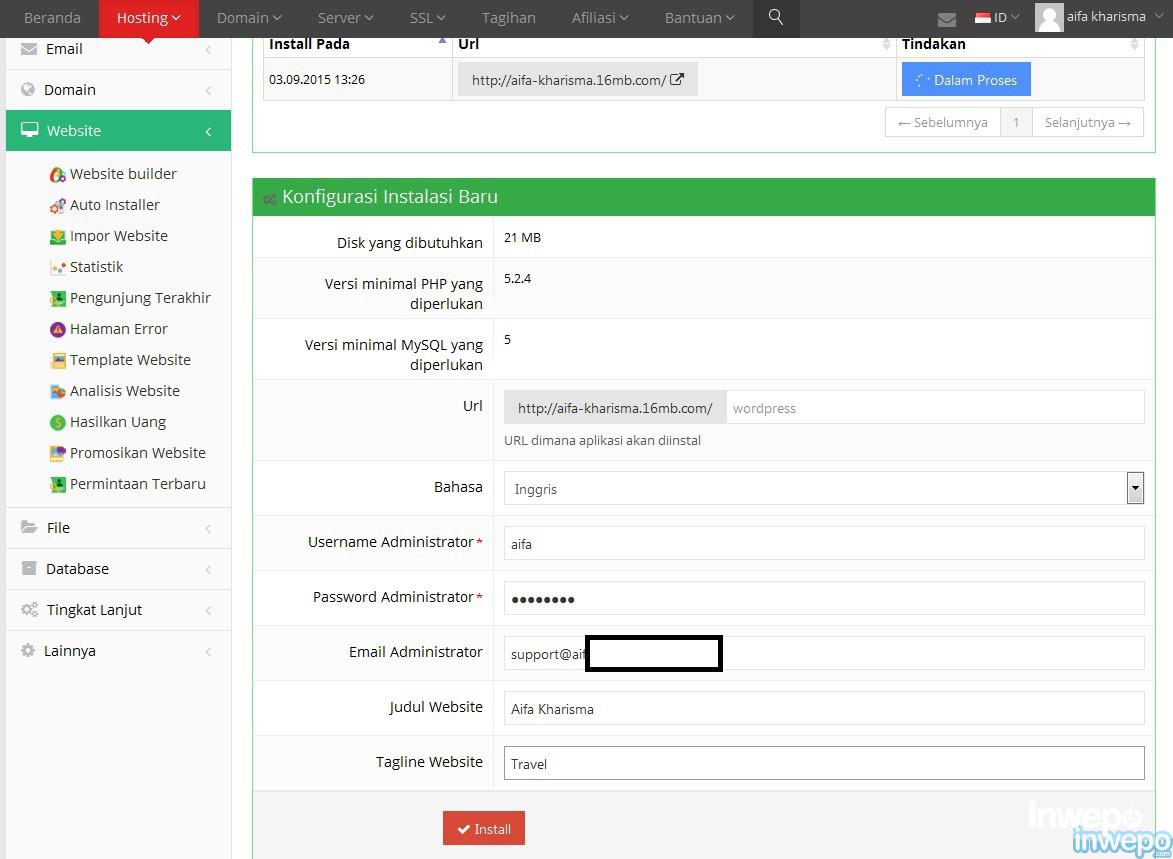Open the mail envelope icon in header
The image size is (1173, 859).
pyautogui.click(x=946, y=19)
